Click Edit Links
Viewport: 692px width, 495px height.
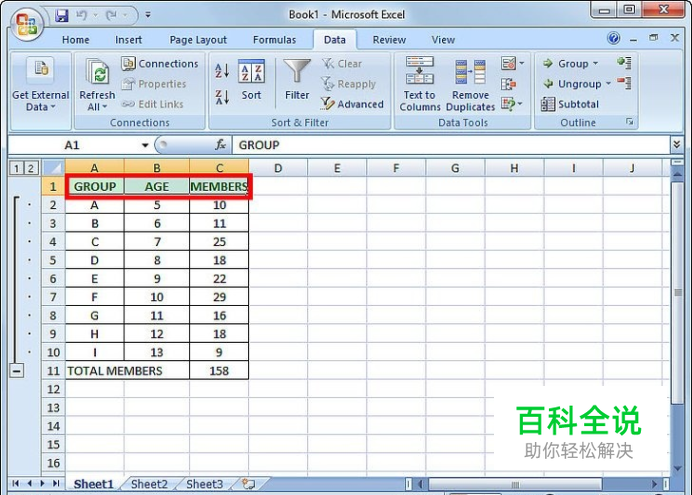pyautogui.click(x=153, y=104)
